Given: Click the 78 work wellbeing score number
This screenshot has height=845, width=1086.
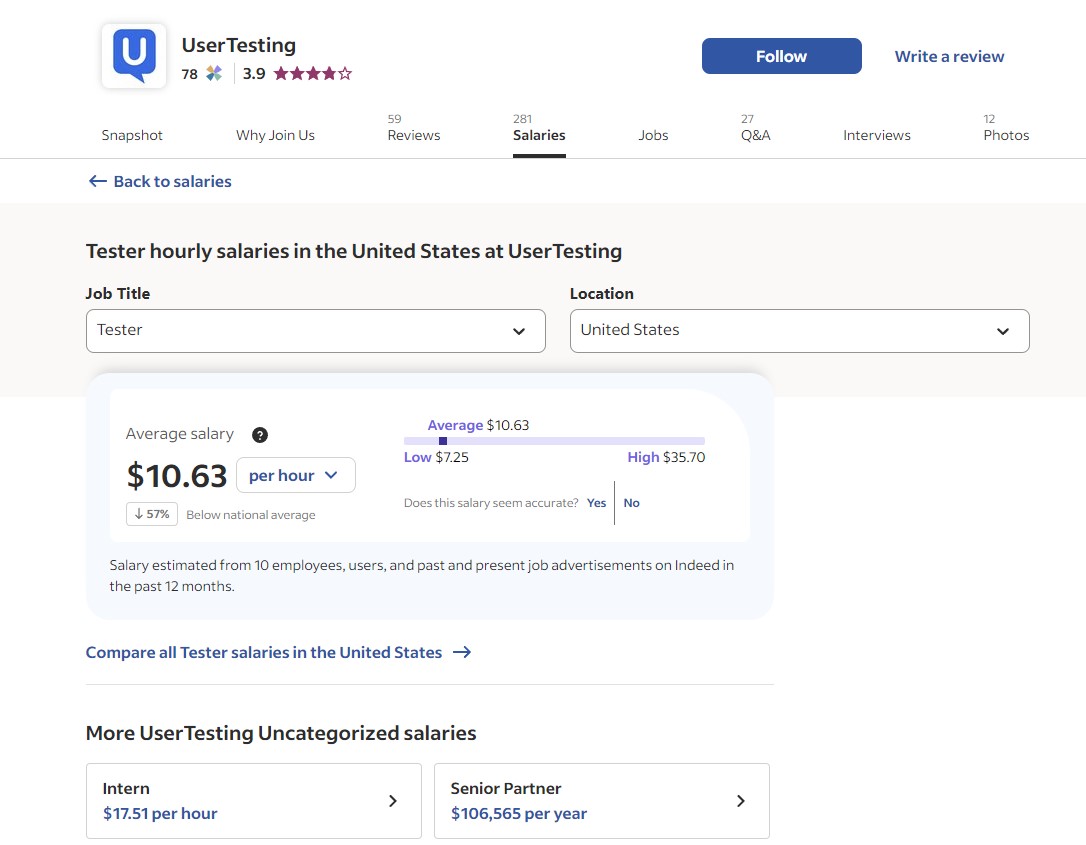Looking at the screenshot, I should click(x=190, y=74).
